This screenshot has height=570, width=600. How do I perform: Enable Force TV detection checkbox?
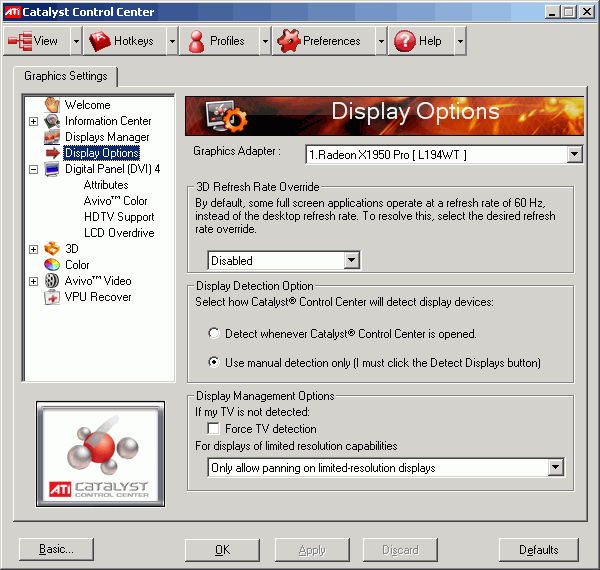(214, 428)
